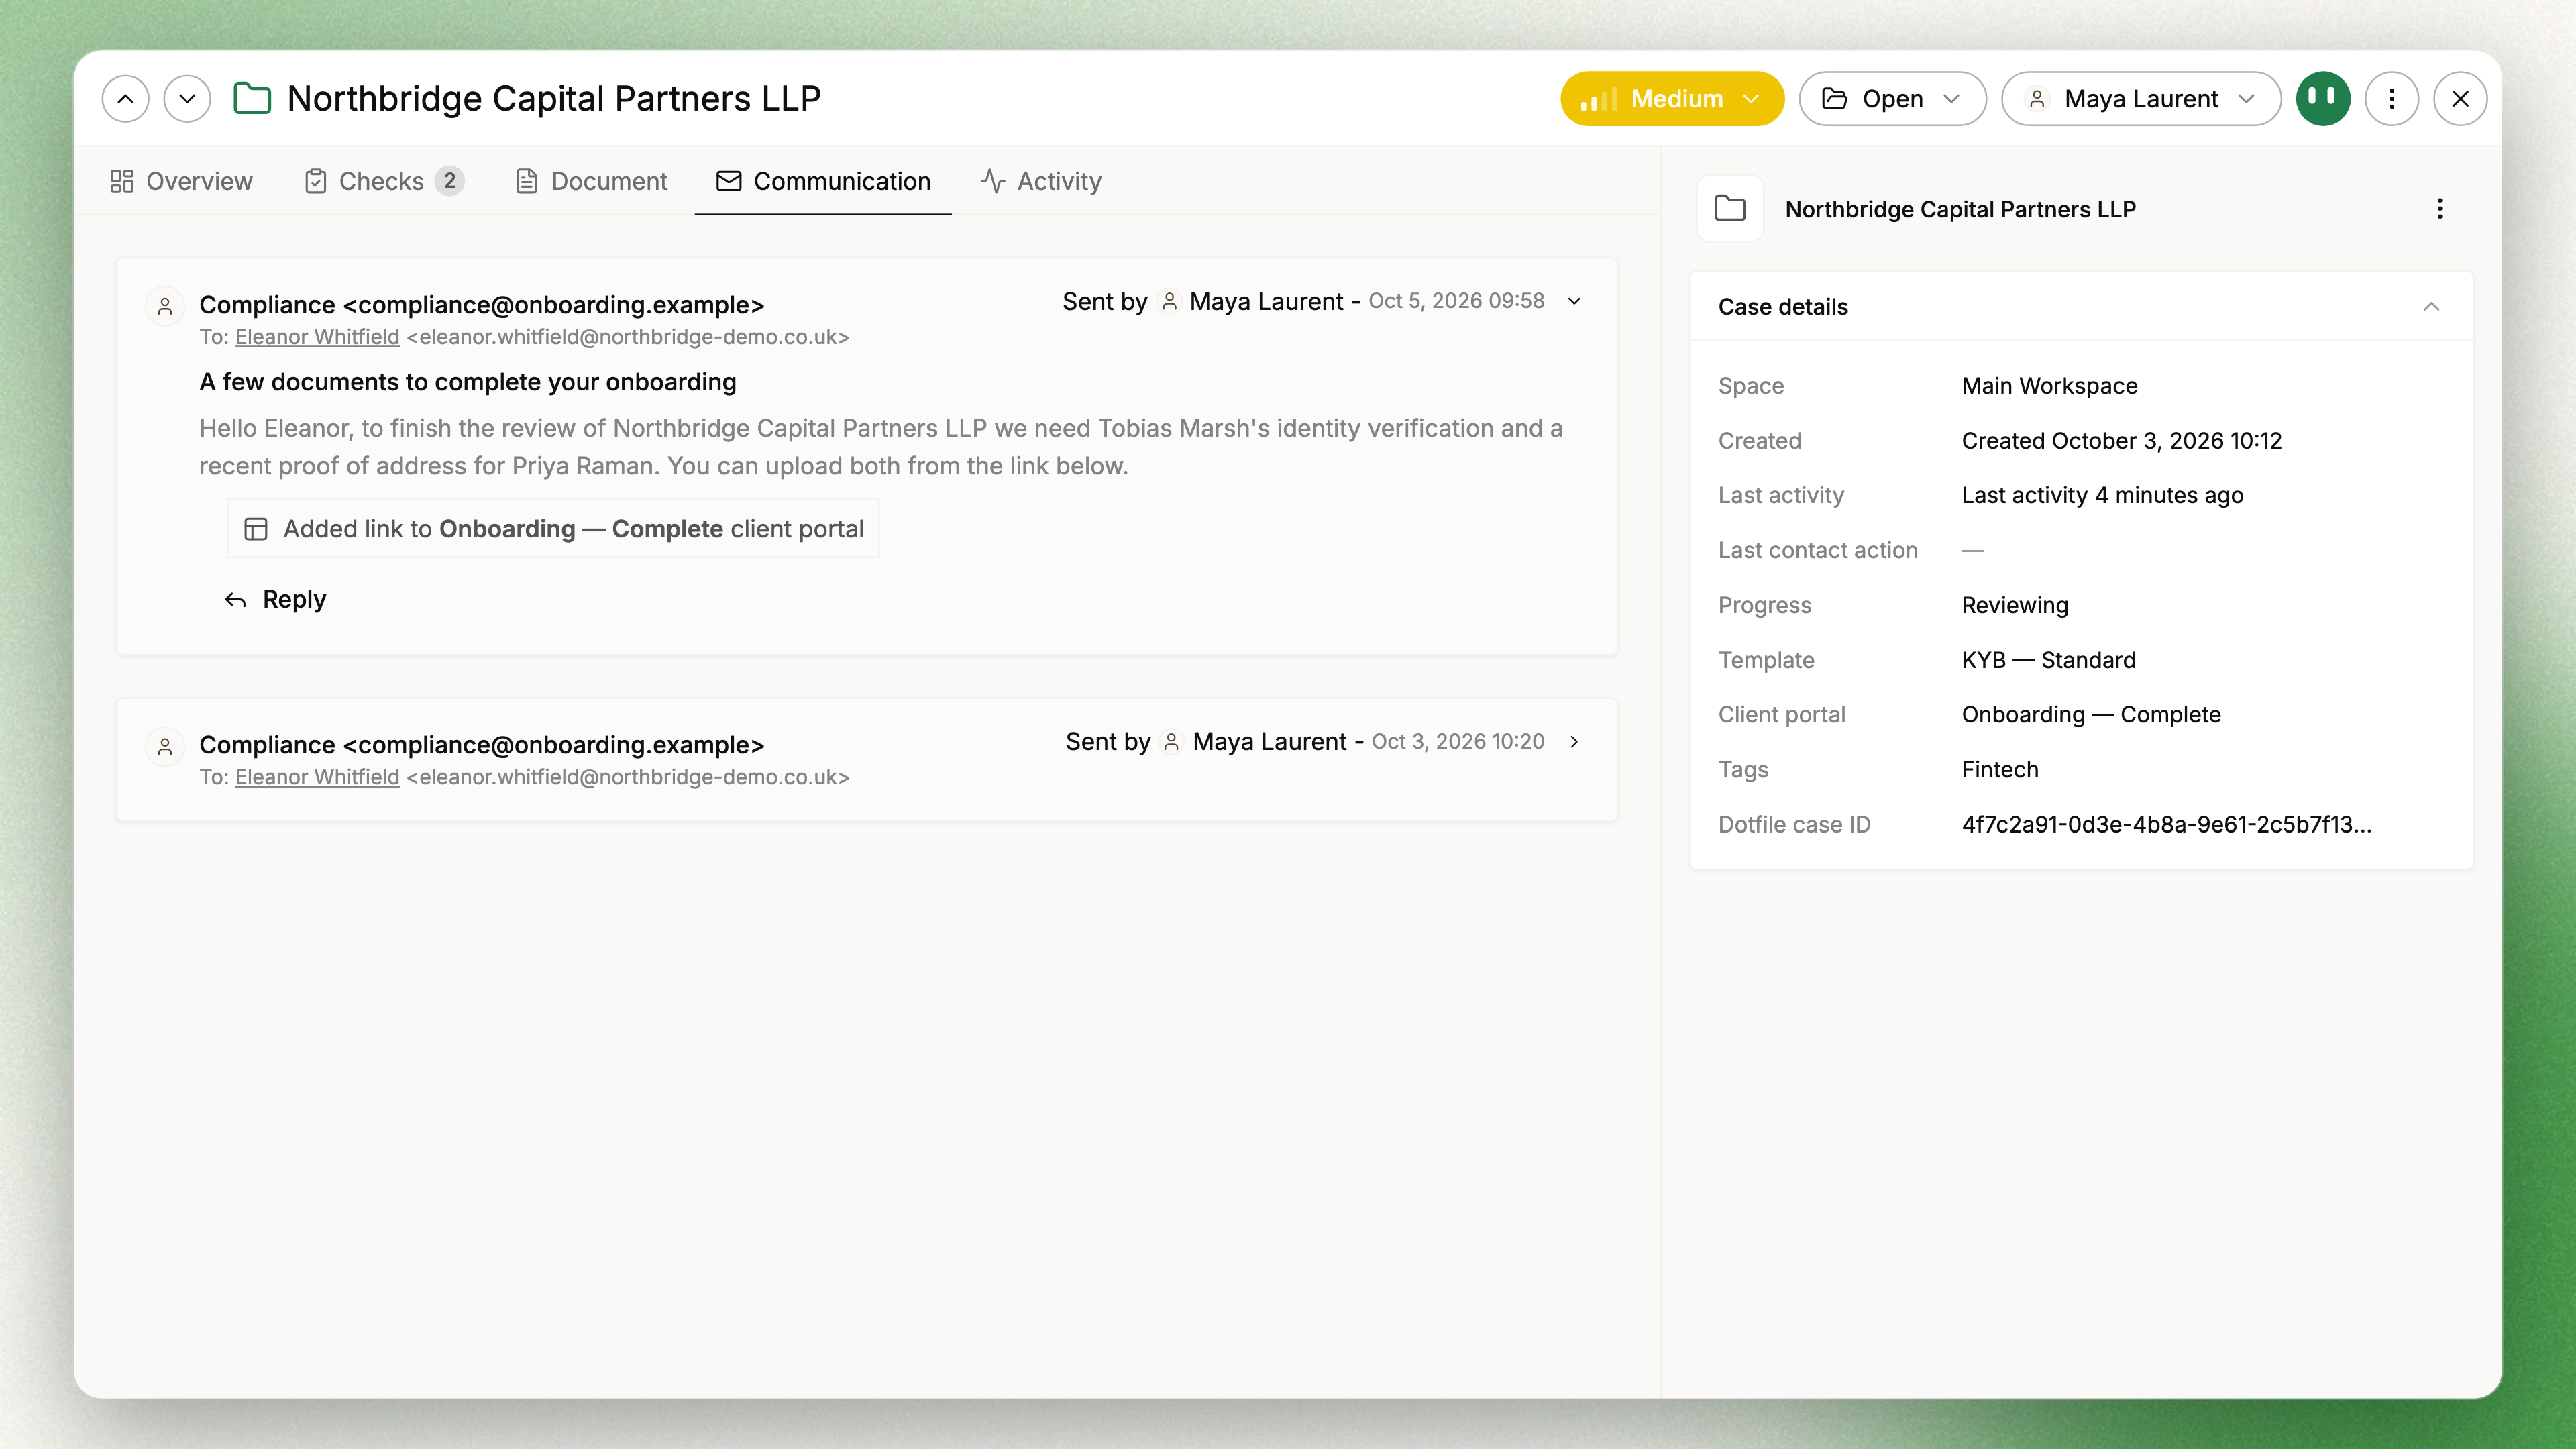Open side panel three-dot menu for Northbridge
This screenshot has height=1449, width=2576.
2440,209
